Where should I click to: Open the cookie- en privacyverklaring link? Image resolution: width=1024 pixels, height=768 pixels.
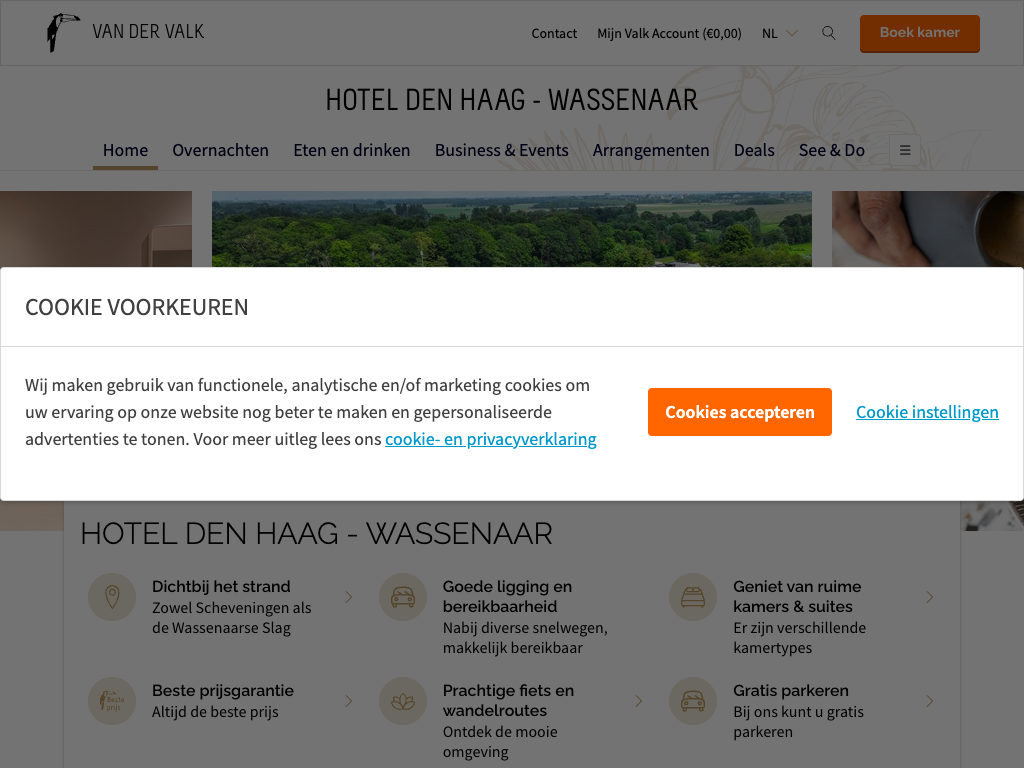tap(490, 439)
